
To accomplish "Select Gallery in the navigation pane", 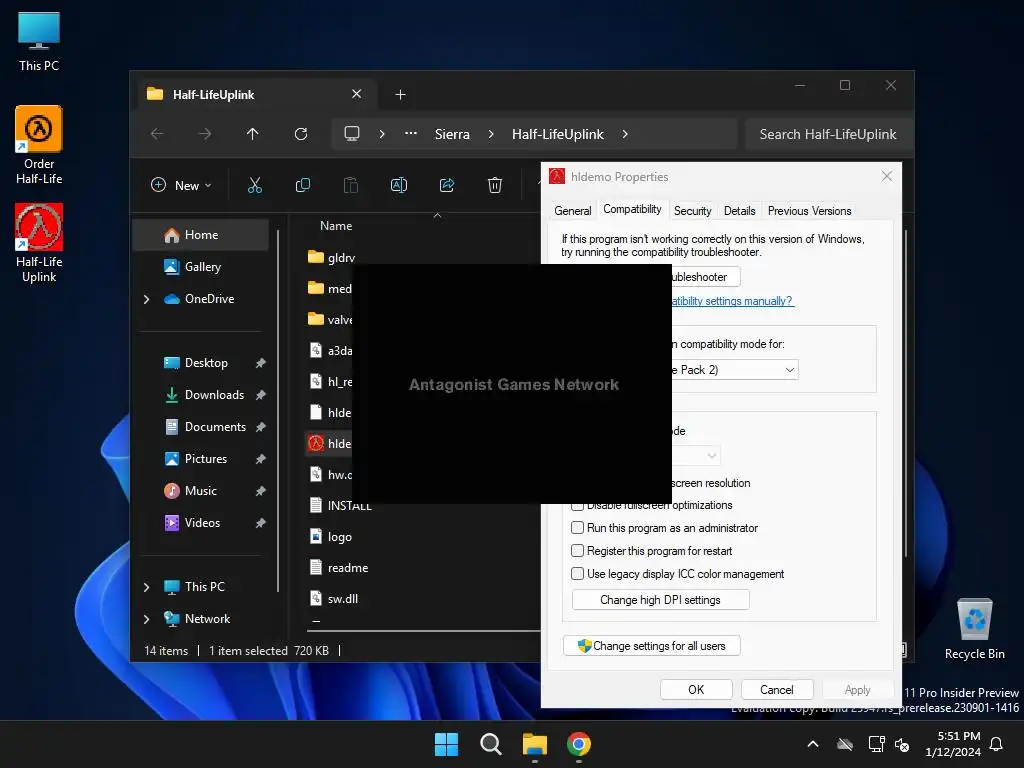I will 202,266.
